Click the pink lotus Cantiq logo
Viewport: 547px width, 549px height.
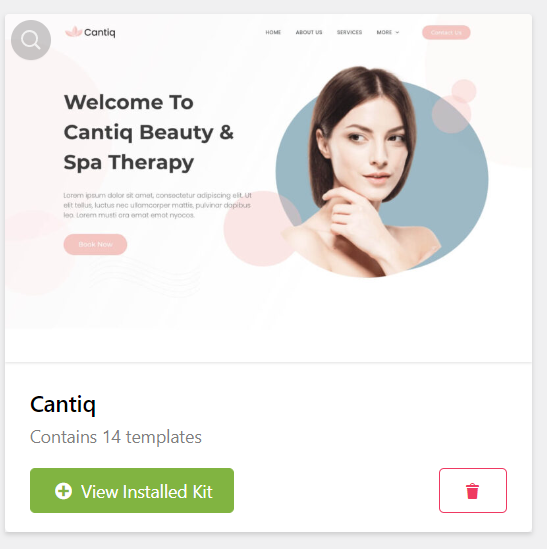tap(74, 32)
